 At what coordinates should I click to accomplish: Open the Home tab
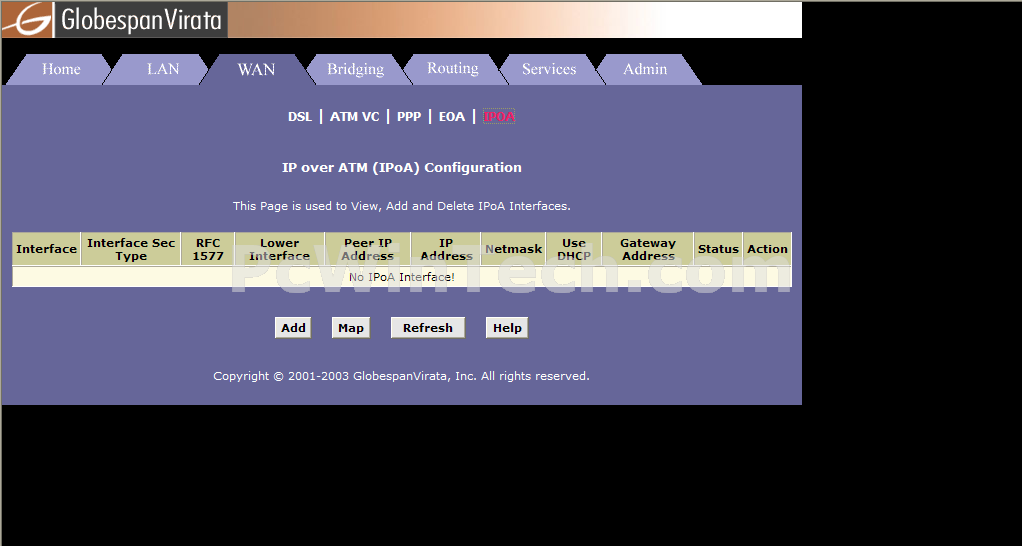click(x=61, y=69)
